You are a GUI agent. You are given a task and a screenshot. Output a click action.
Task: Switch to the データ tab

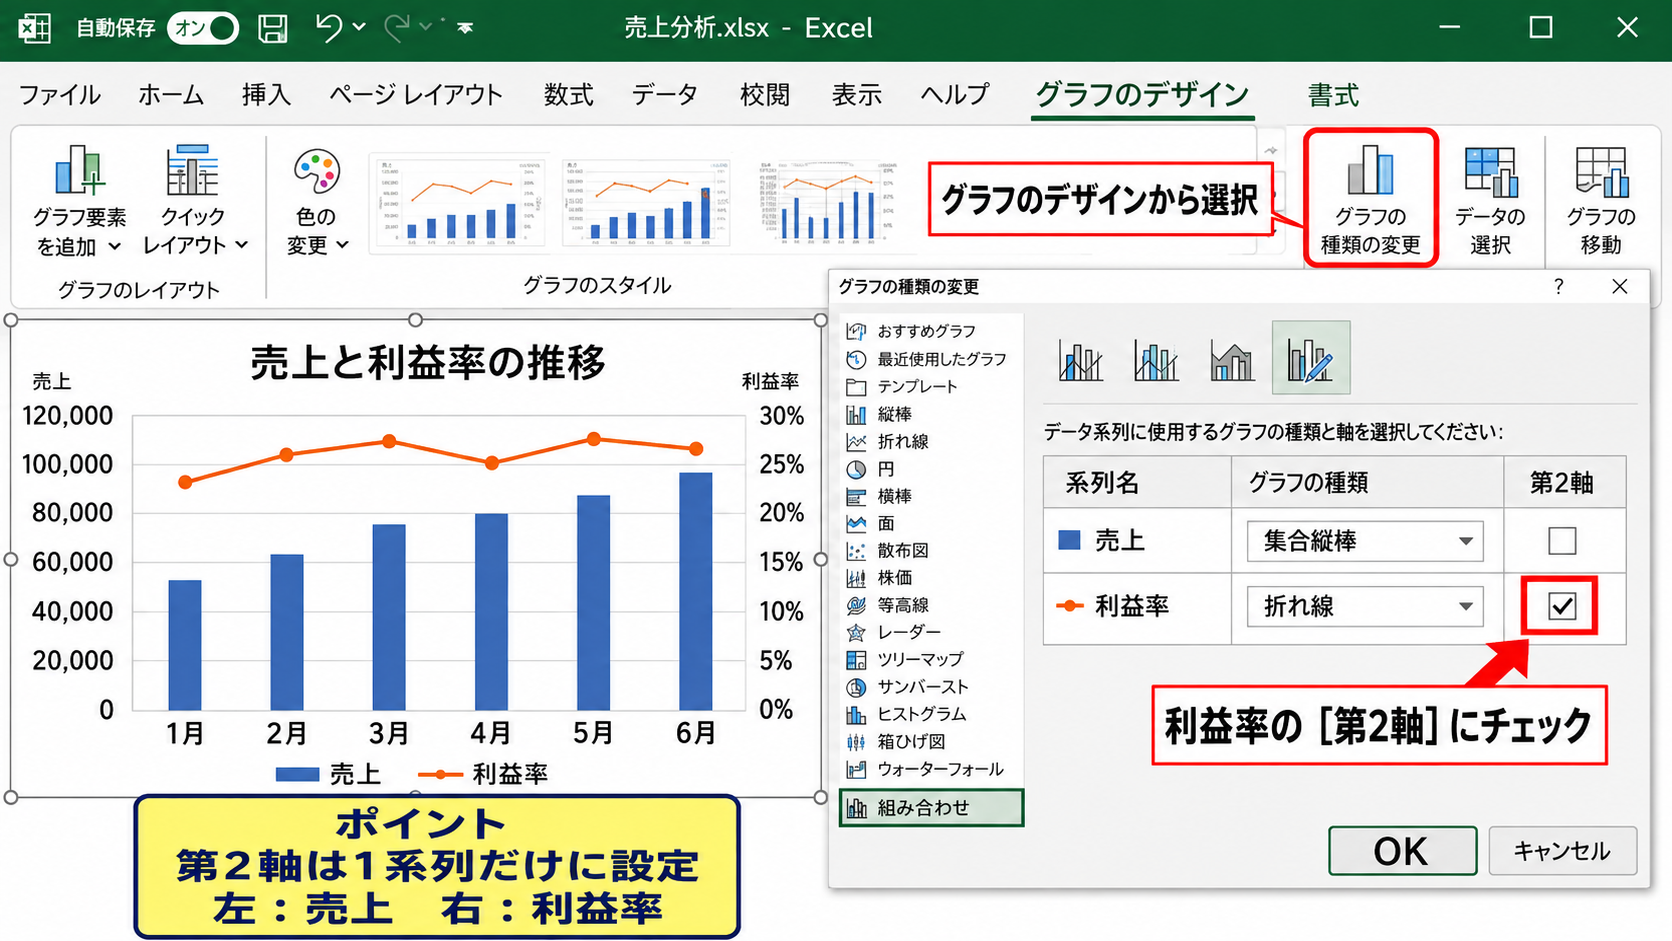[x=665, y=95]
